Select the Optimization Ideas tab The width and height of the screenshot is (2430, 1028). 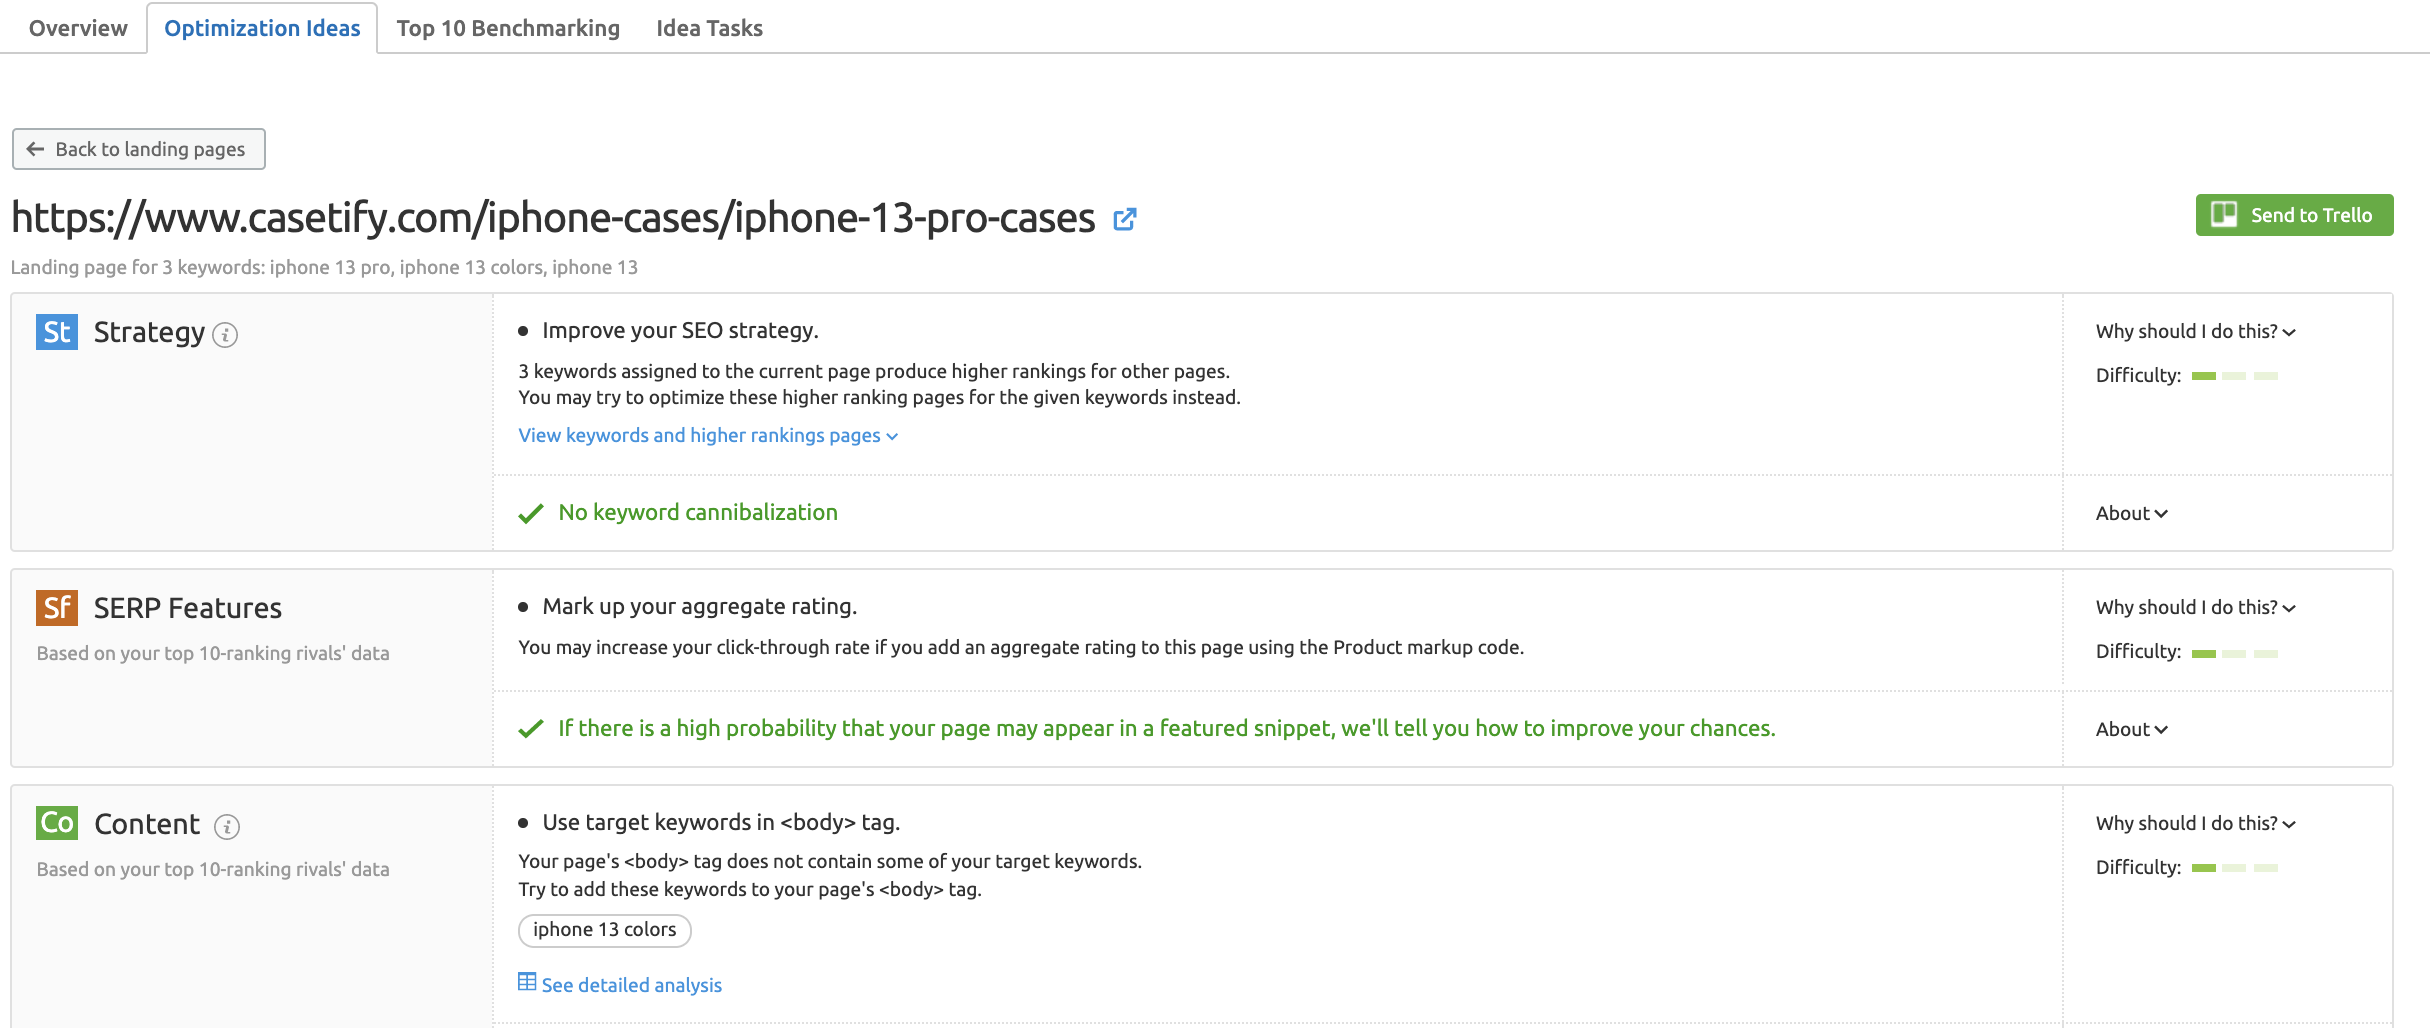[262, 28]
